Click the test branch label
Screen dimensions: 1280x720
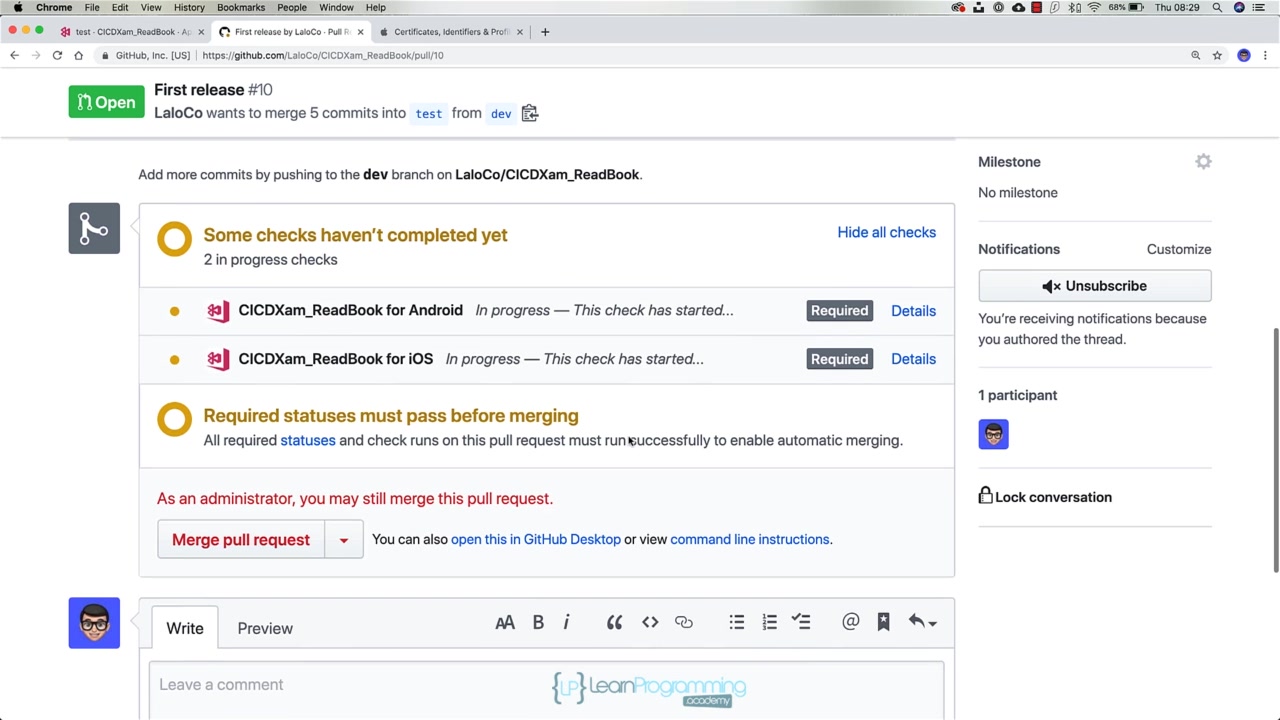point(429,114)
